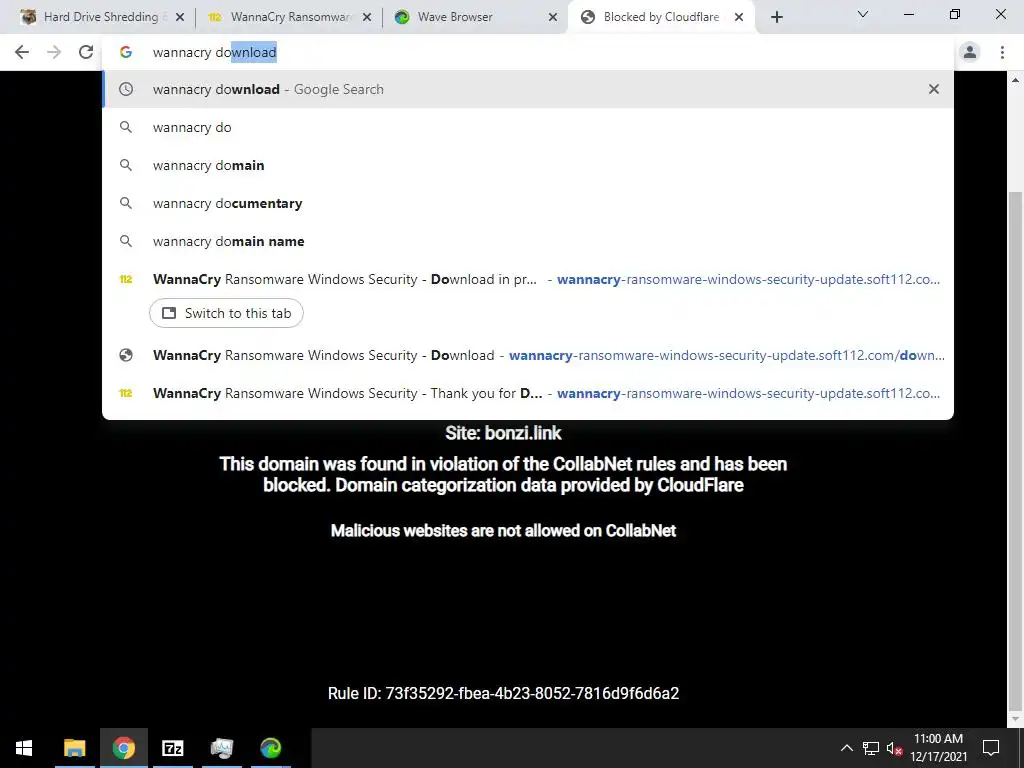1024x768 pixels.
Task: Click search icon beside 'wannacry documentary'
Action: coord(126,203)
